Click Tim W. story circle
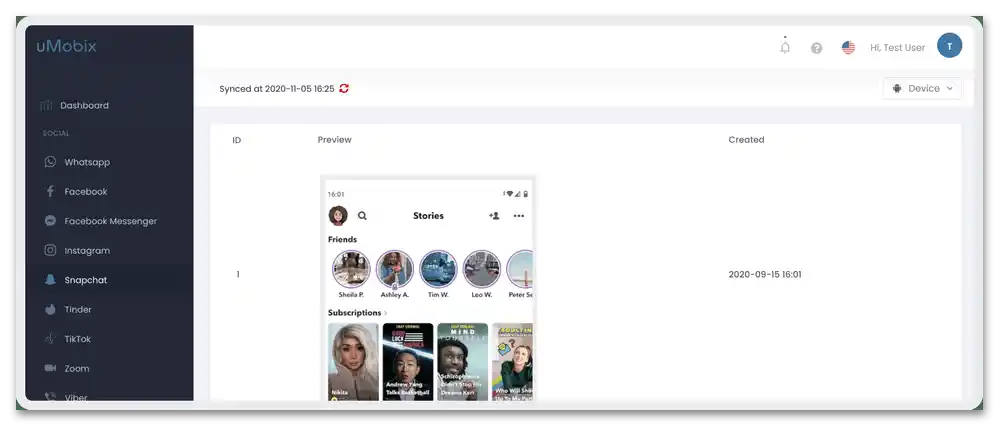Image resolution: width=999 pixels, height=426 pixels. [x=438, y=269]
